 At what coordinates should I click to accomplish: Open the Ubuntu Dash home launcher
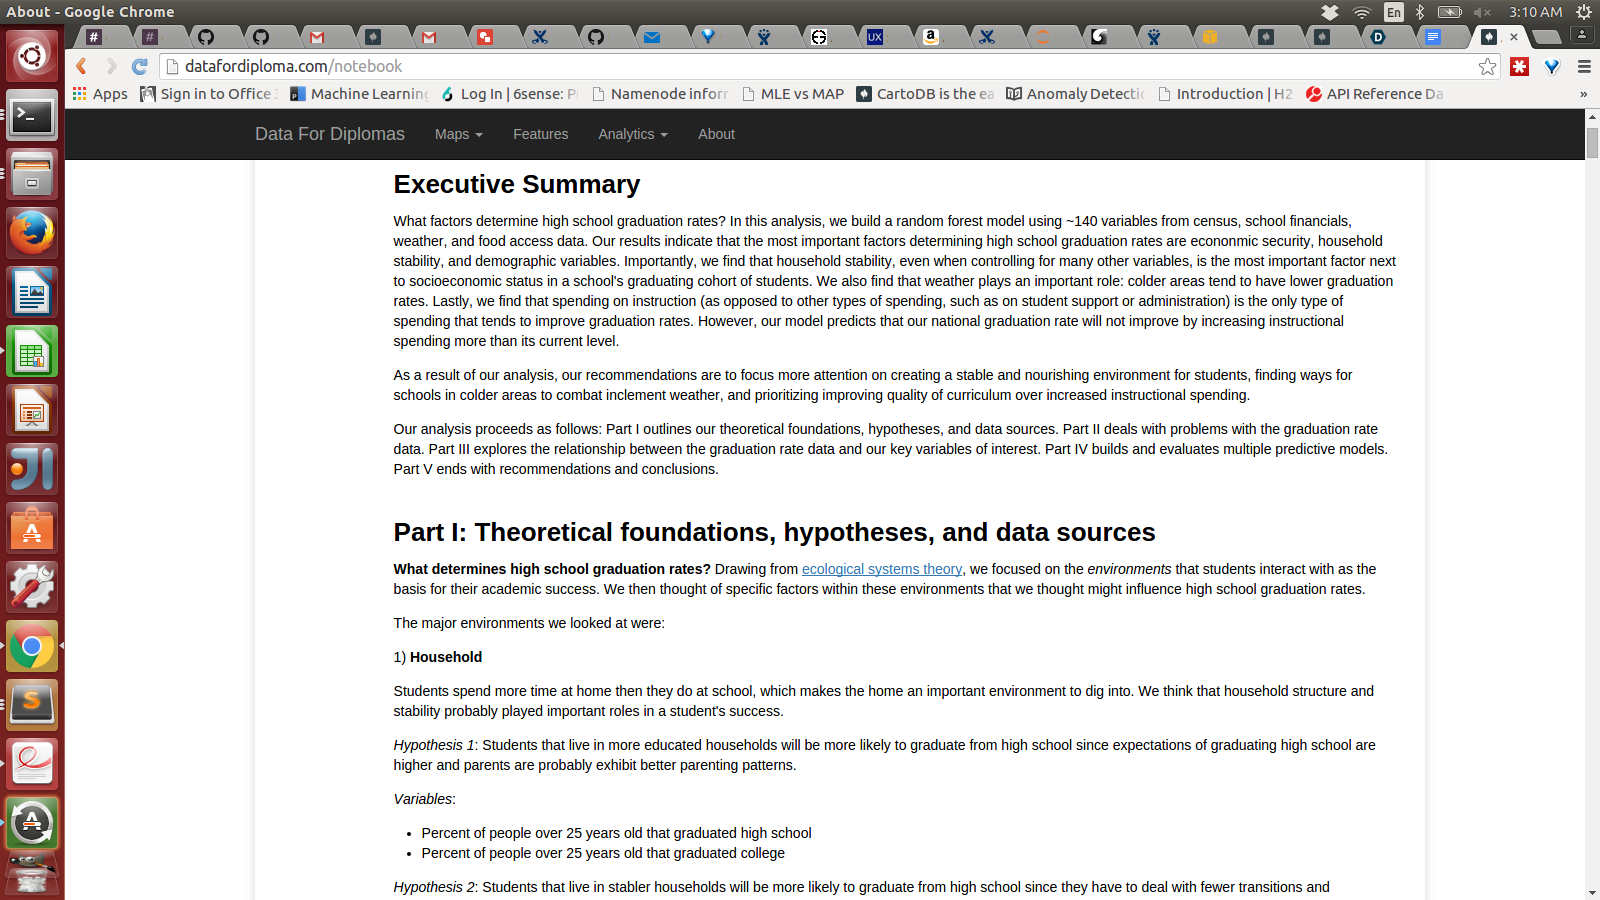pyautogui.click(x=32, y=55)
